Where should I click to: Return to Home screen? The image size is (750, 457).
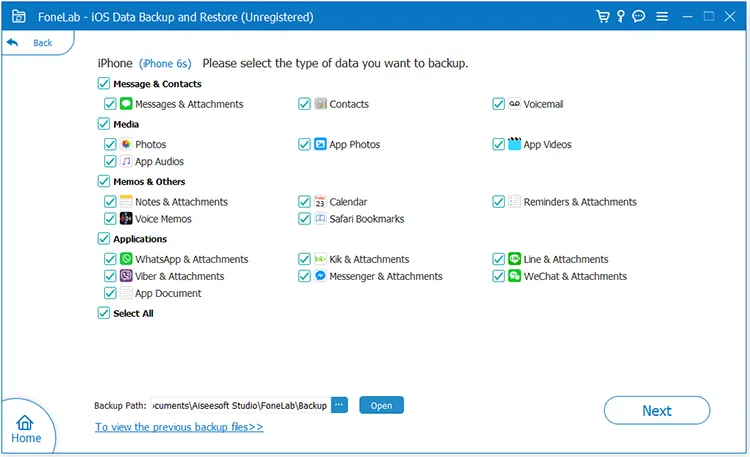pos(26,429)
